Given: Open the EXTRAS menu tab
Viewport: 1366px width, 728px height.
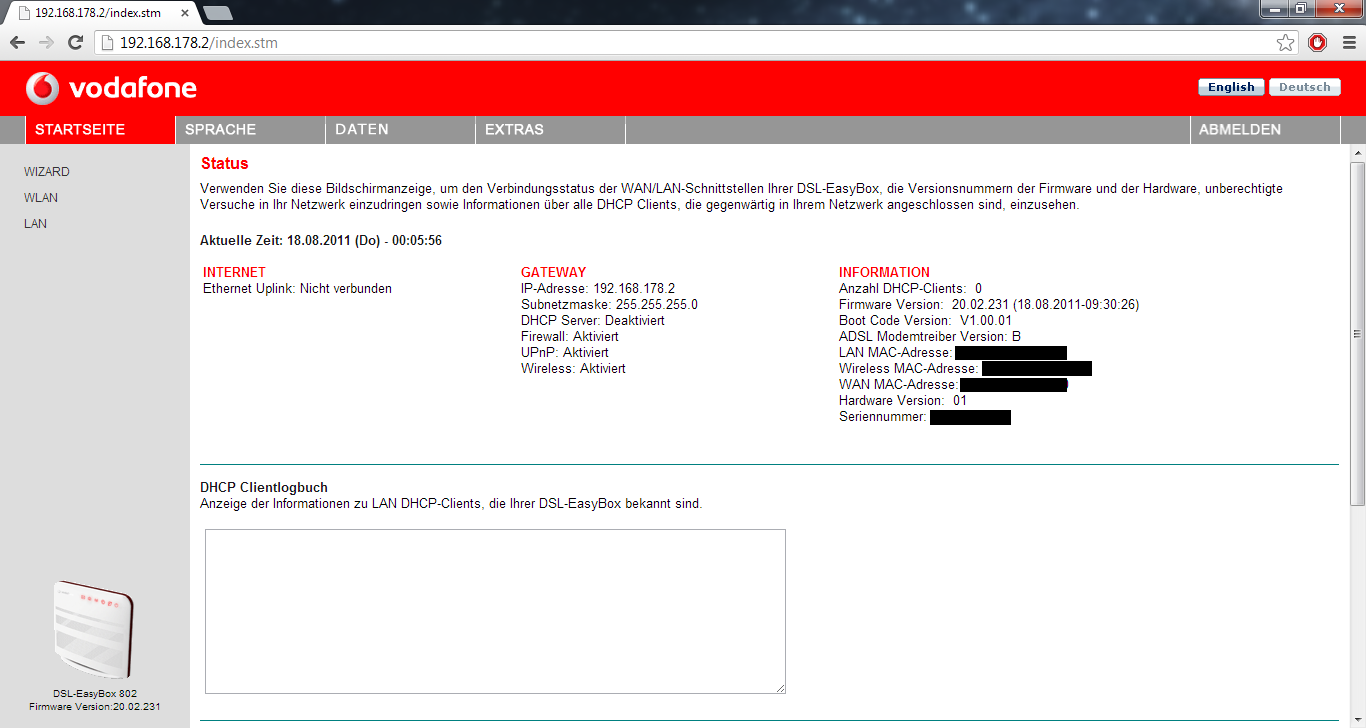Looking at the screenshot, I should tap(550, 130).
